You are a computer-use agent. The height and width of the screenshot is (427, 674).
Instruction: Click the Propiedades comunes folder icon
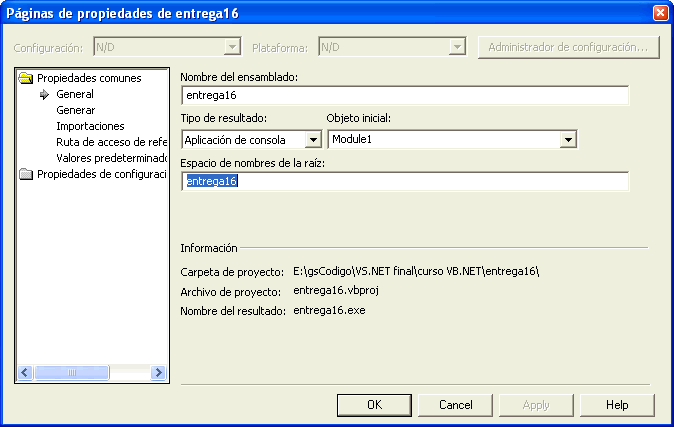point(26,78)
